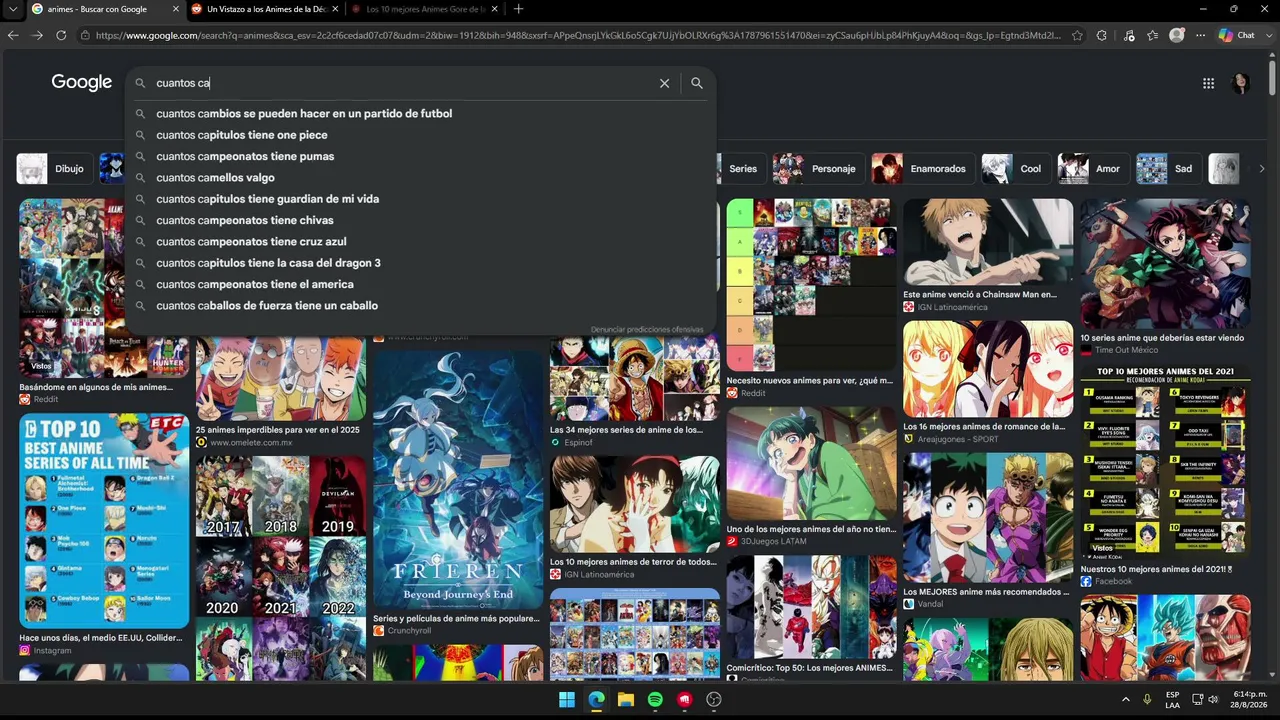Filter images by the Sad chip
This screenshot has height=720, width=1280.
[x=1167, y=169]
